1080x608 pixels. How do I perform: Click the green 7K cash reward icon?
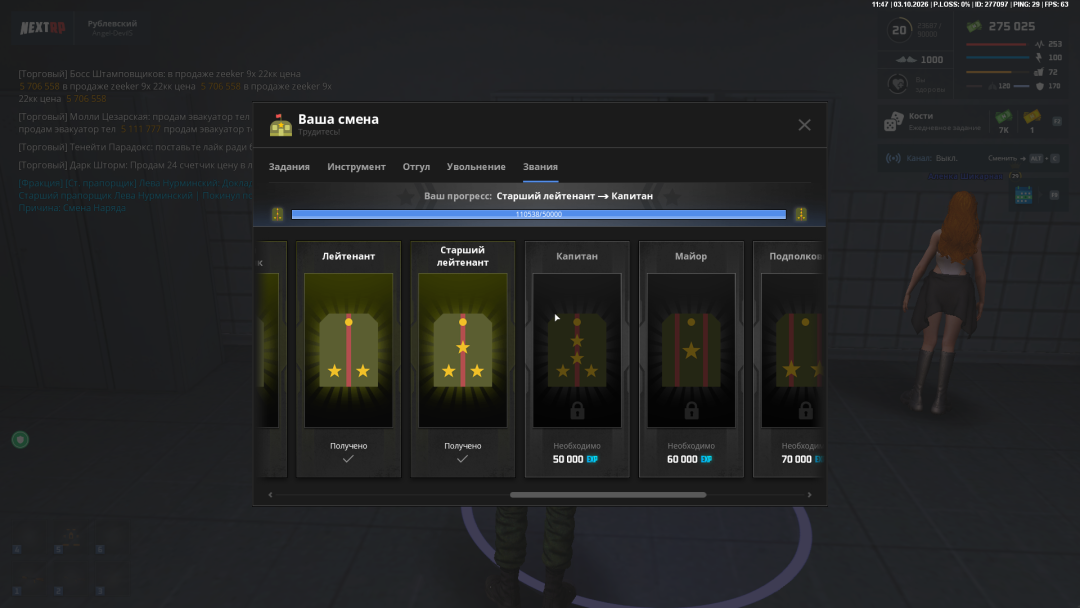(x=1004, y=117)
